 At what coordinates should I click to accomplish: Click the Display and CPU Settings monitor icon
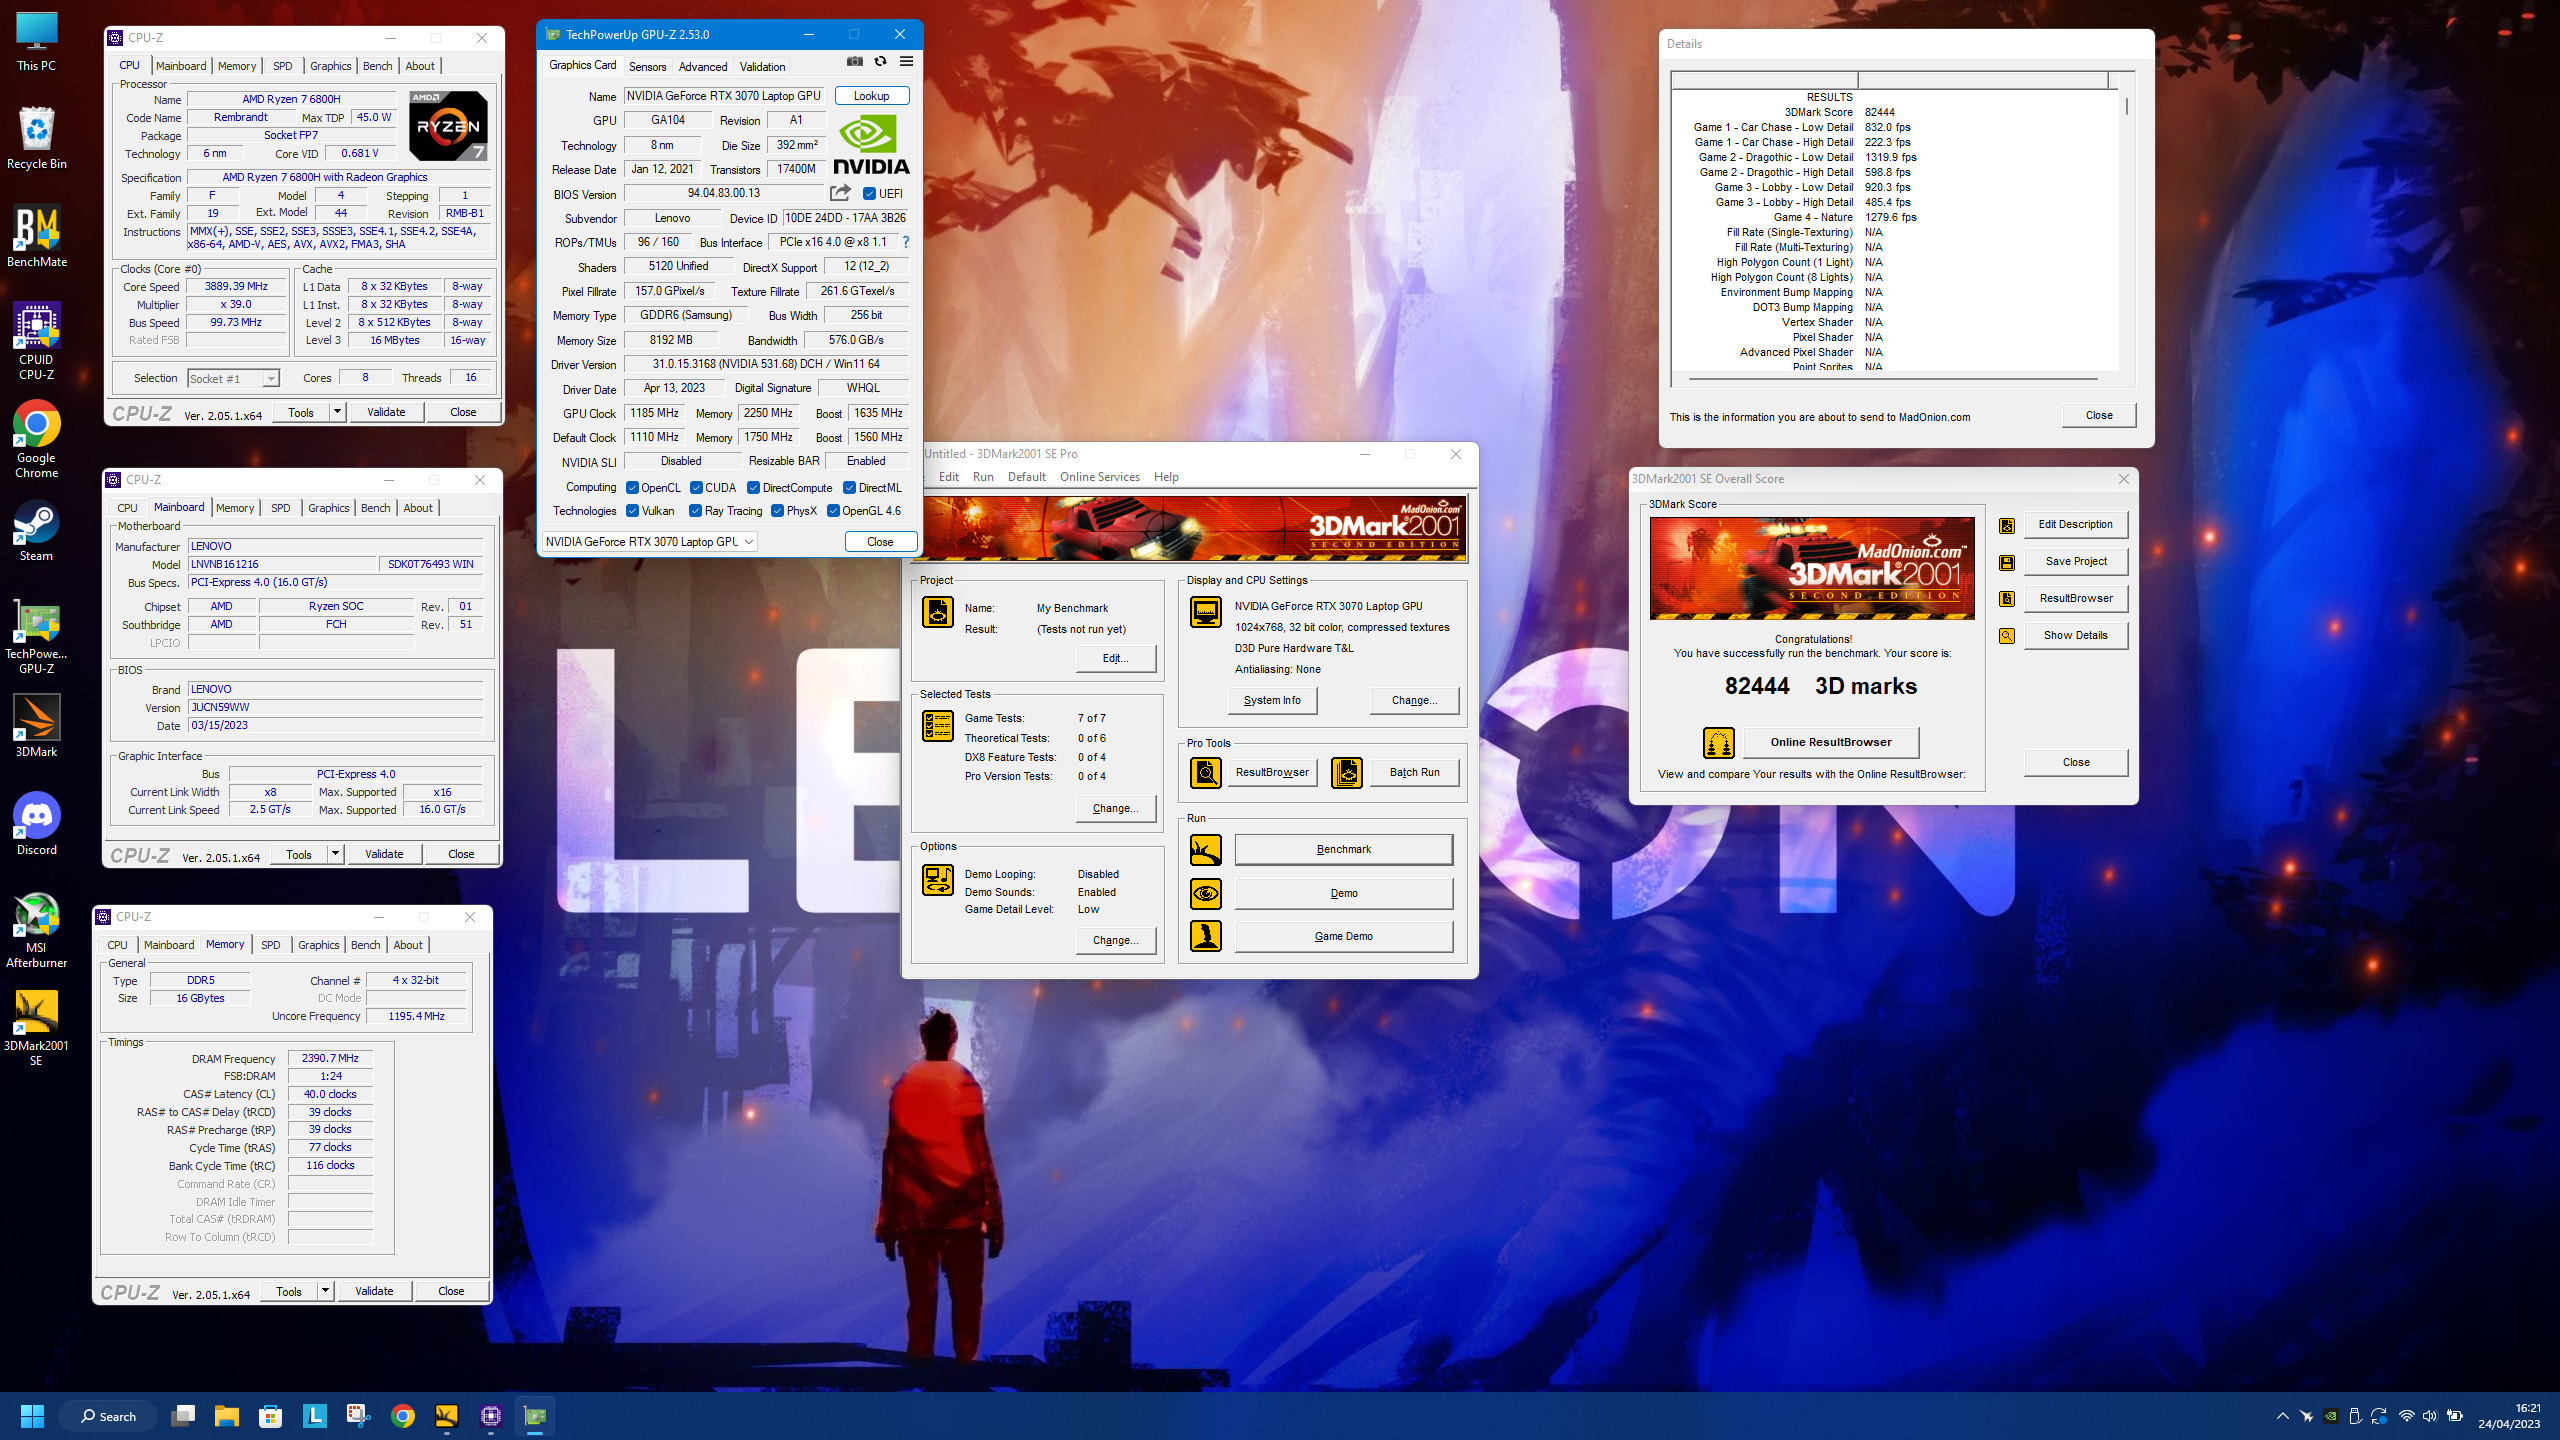1206,612
